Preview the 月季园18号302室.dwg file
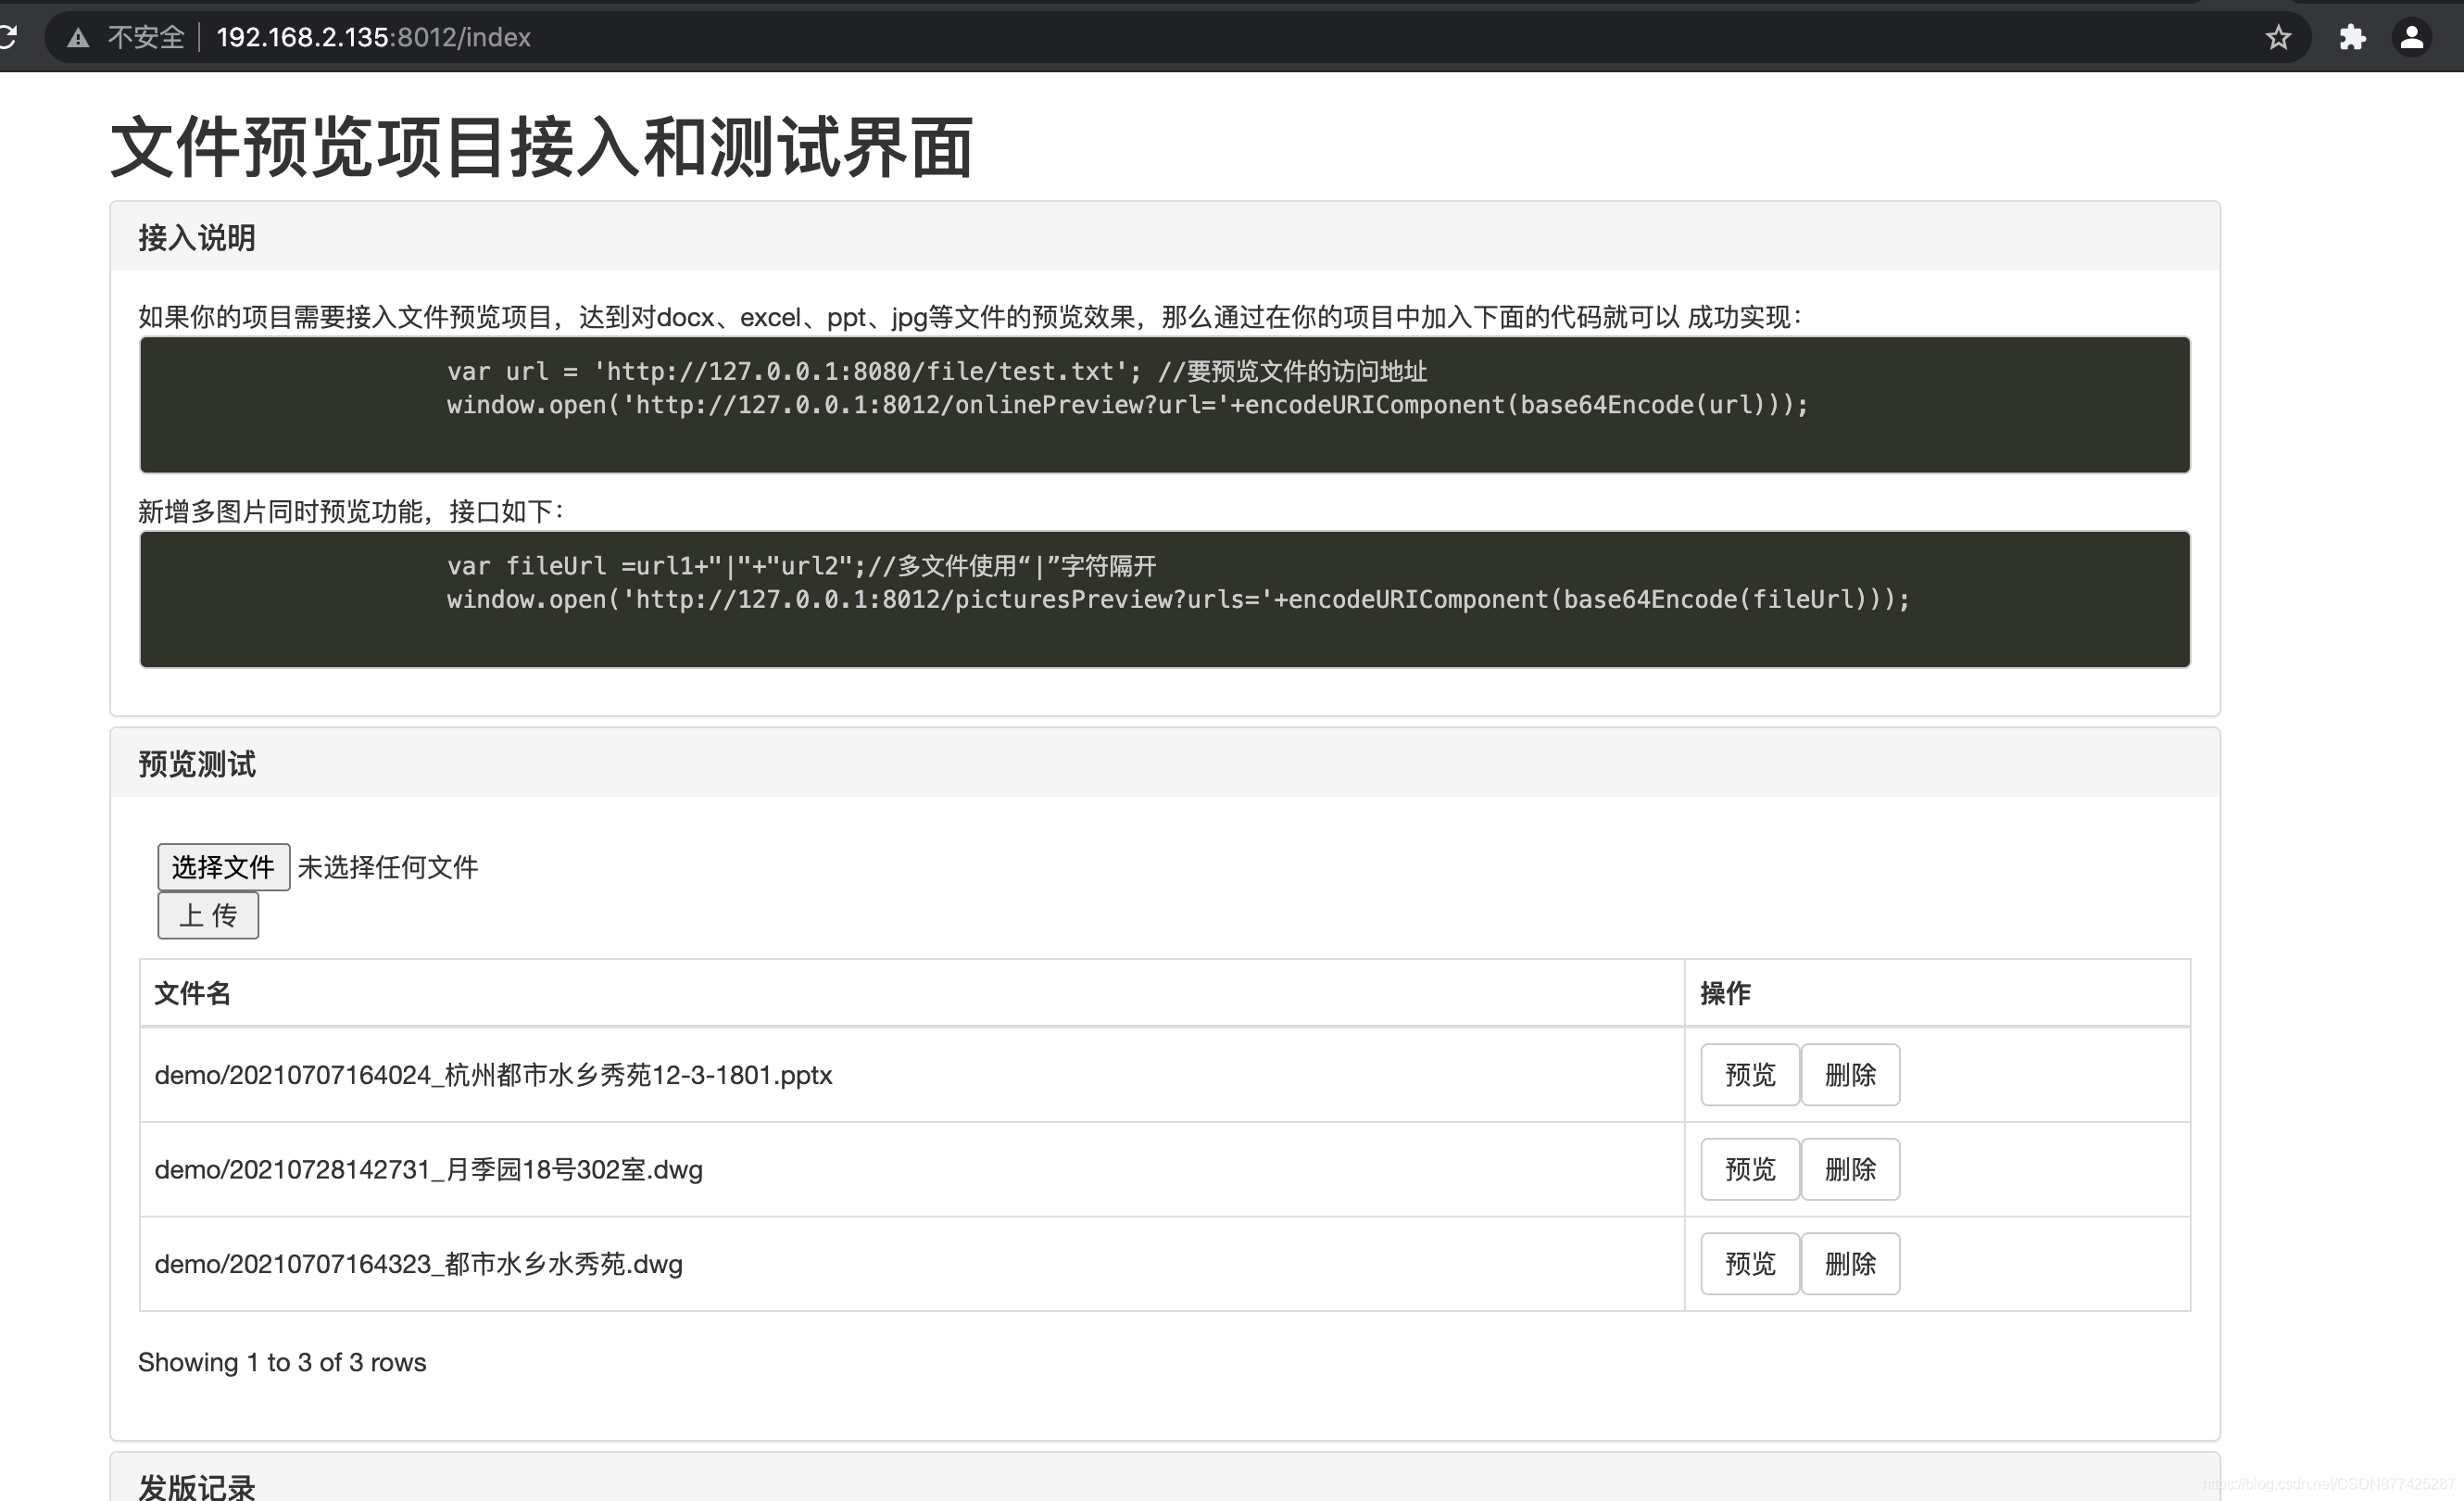The height and width of the screenshot is (1501, 2464). click(x=1748, y=1169)
